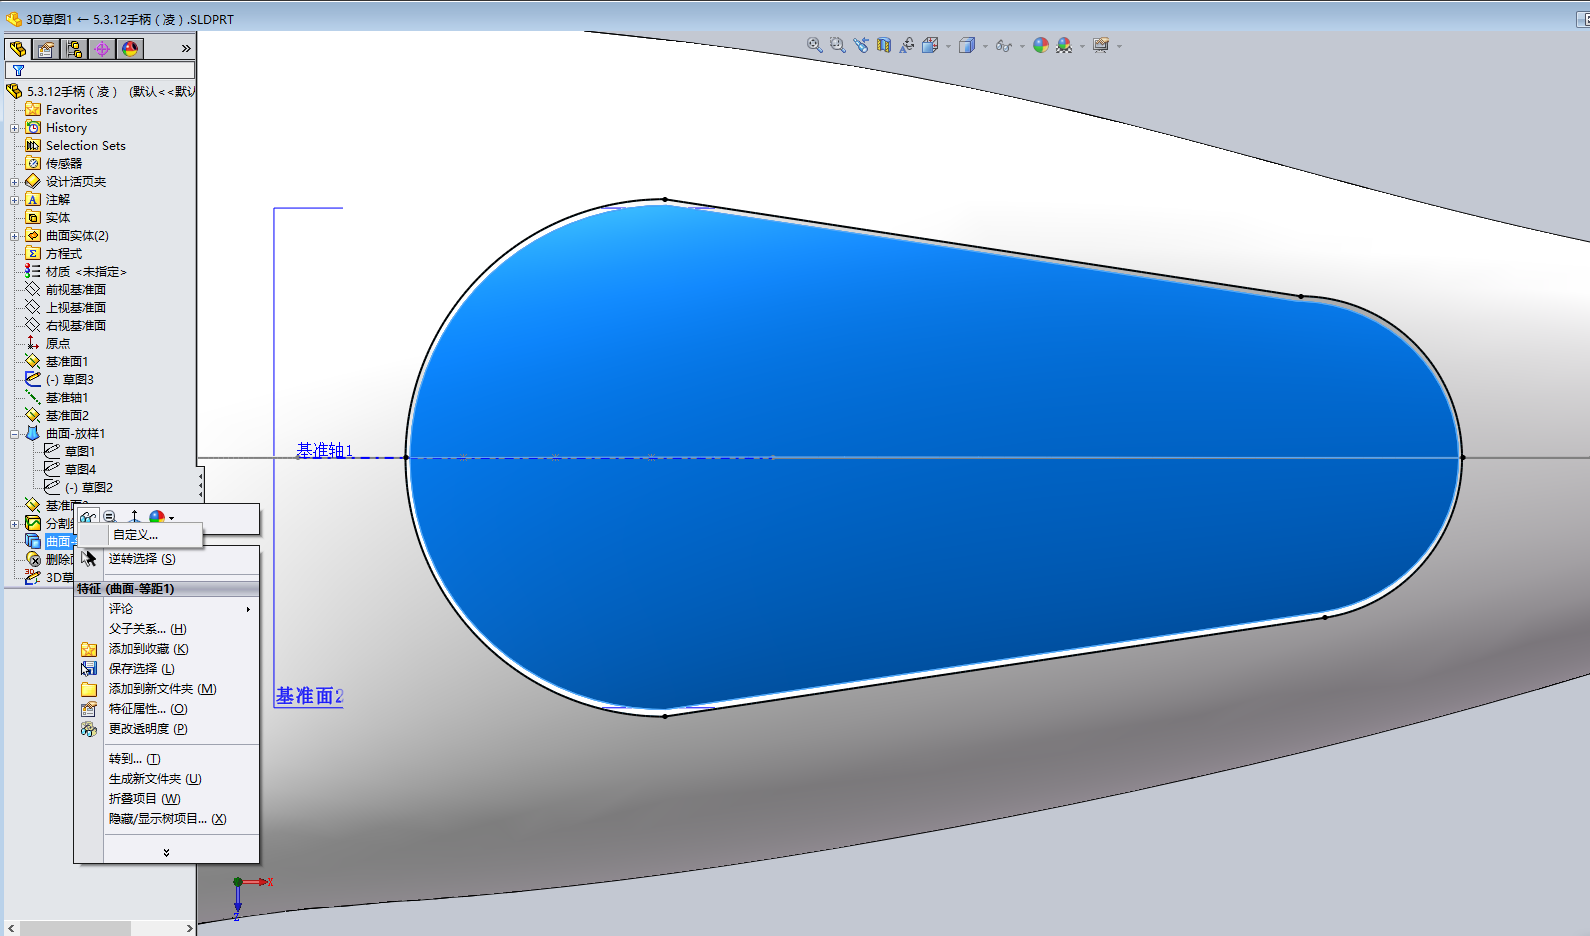
Task: Click the Hide glasses icon in context toolbar
Action: tap(88, 517)
